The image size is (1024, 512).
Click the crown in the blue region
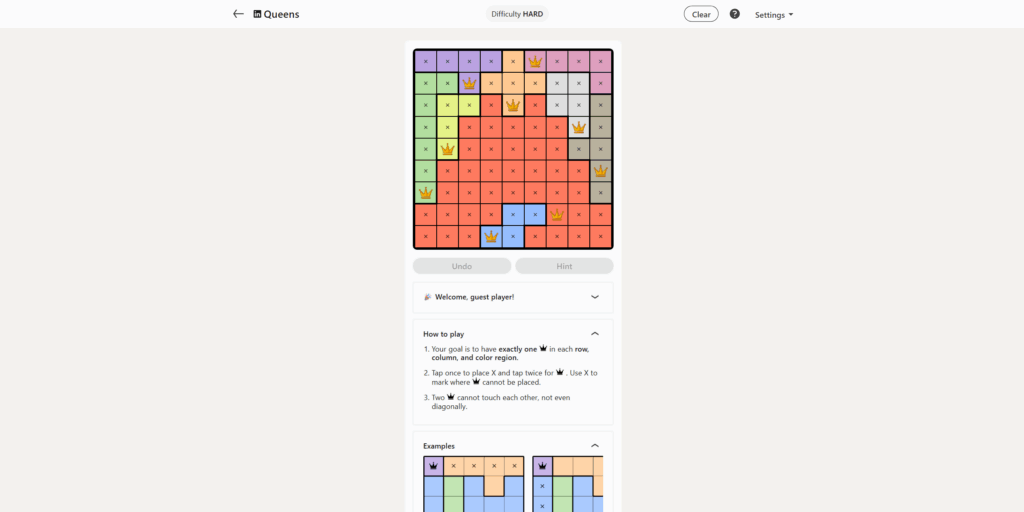tap(491, 237)
